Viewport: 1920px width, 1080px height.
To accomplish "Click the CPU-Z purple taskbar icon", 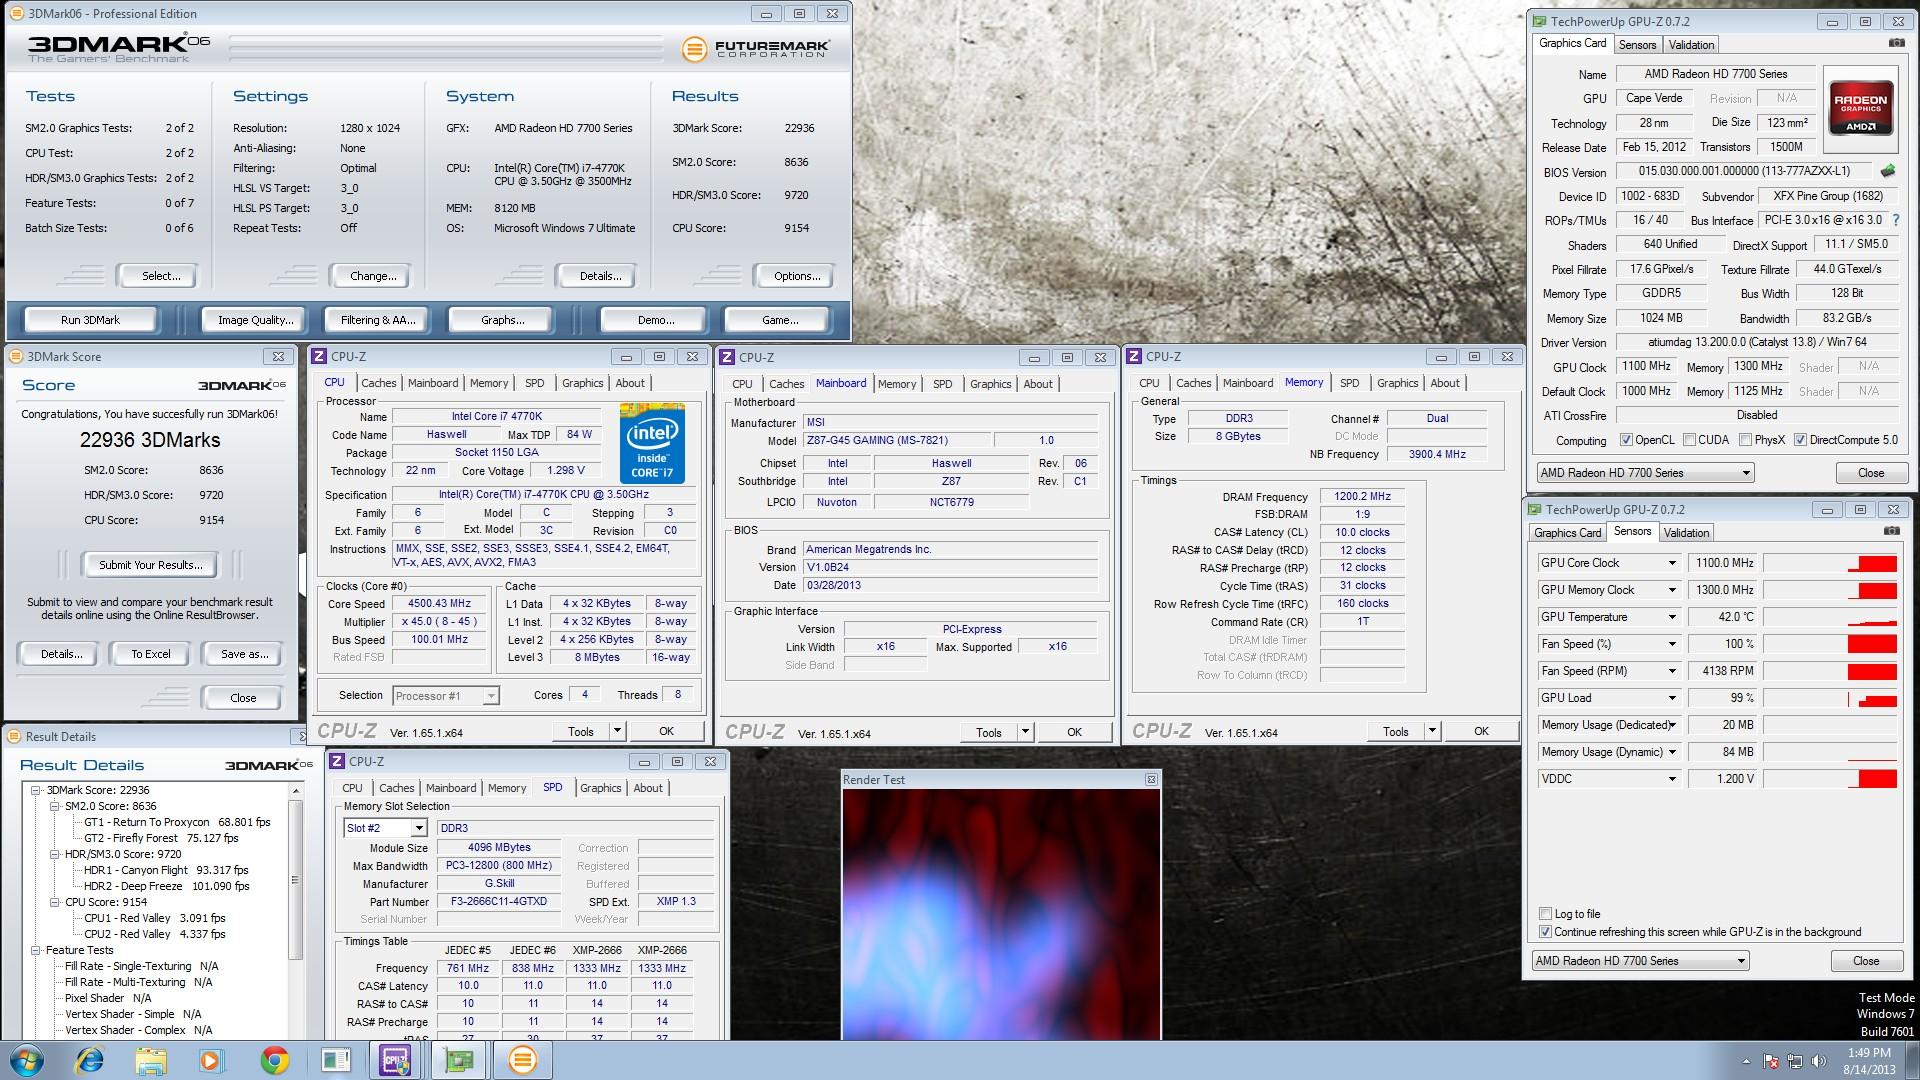I will 395,1060.
